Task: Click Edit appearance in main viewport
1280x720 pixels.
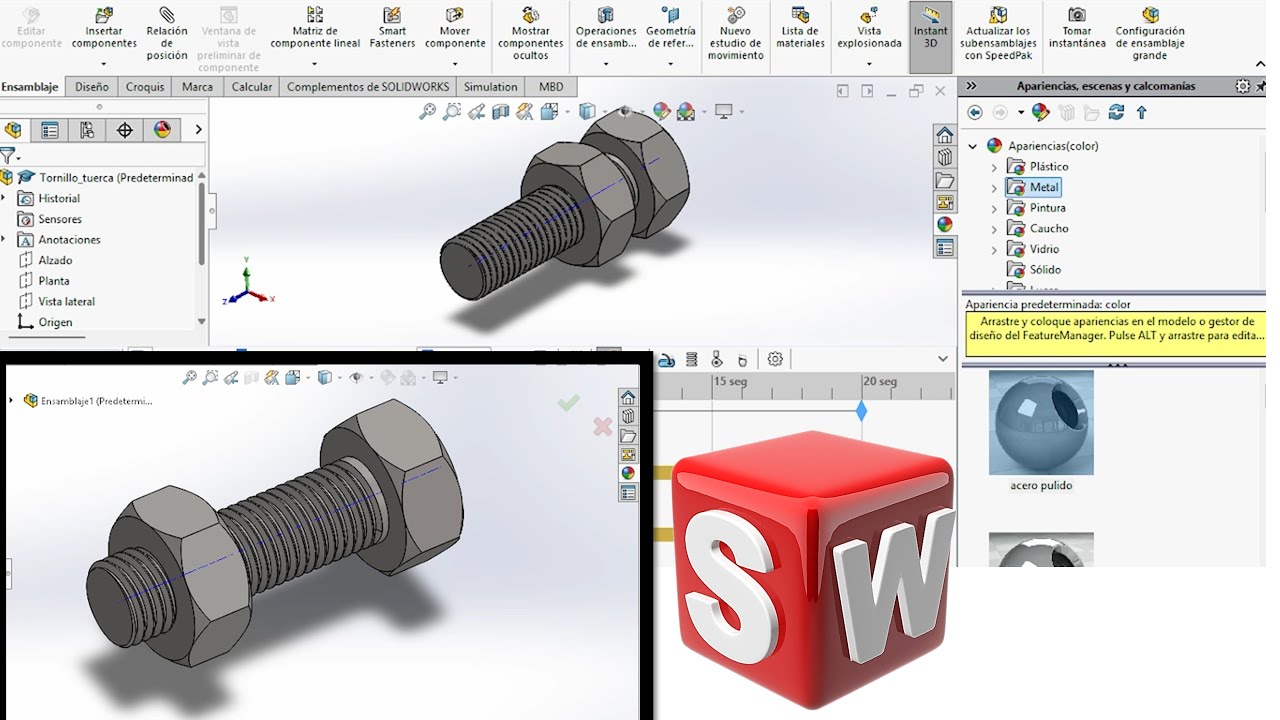Action: 661,111
